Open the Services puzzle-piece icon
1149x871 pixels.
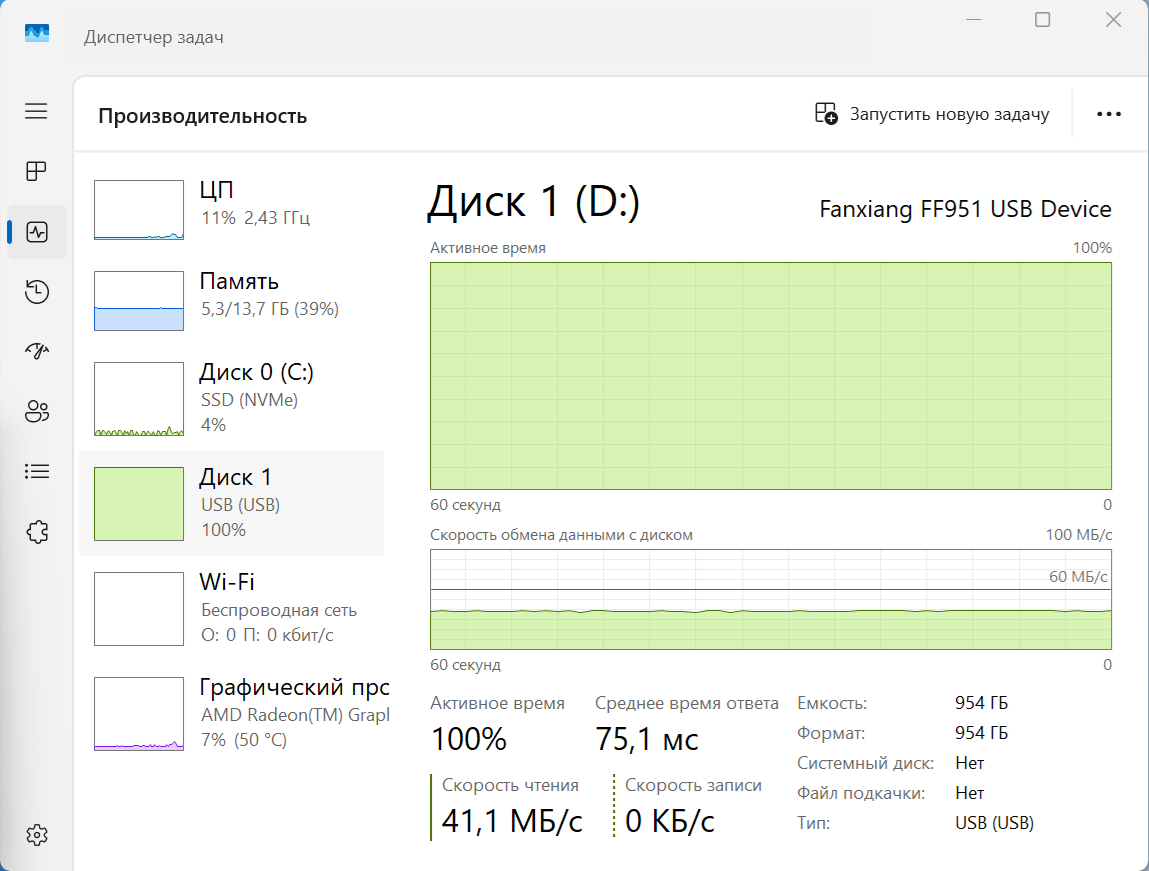[x=36, y=531]
